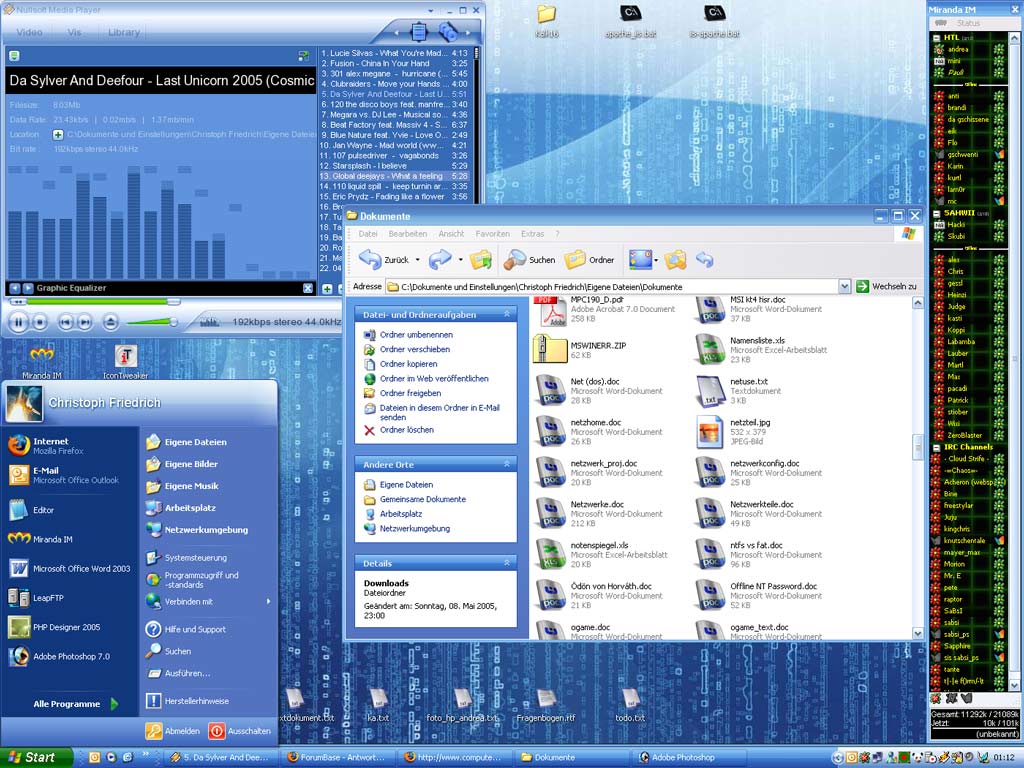Select contact andrea in Miranda IM
Image resolution: width=1024 pixels, height=768 pixels.
(958, 50)
